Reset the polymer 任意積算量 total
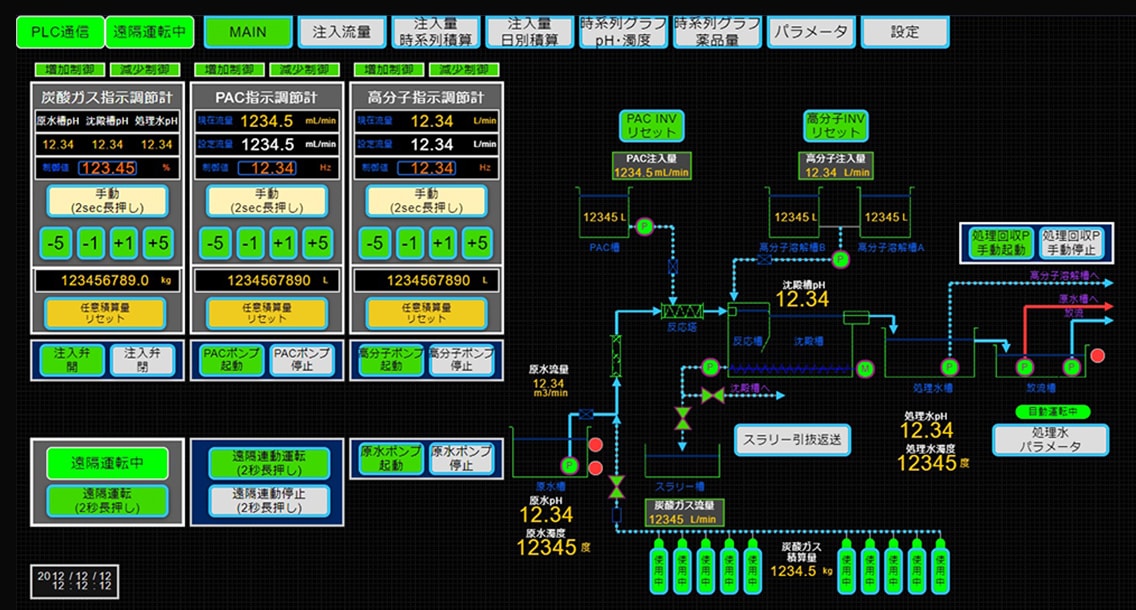The image size is (1136, 610). click(426, 313)
